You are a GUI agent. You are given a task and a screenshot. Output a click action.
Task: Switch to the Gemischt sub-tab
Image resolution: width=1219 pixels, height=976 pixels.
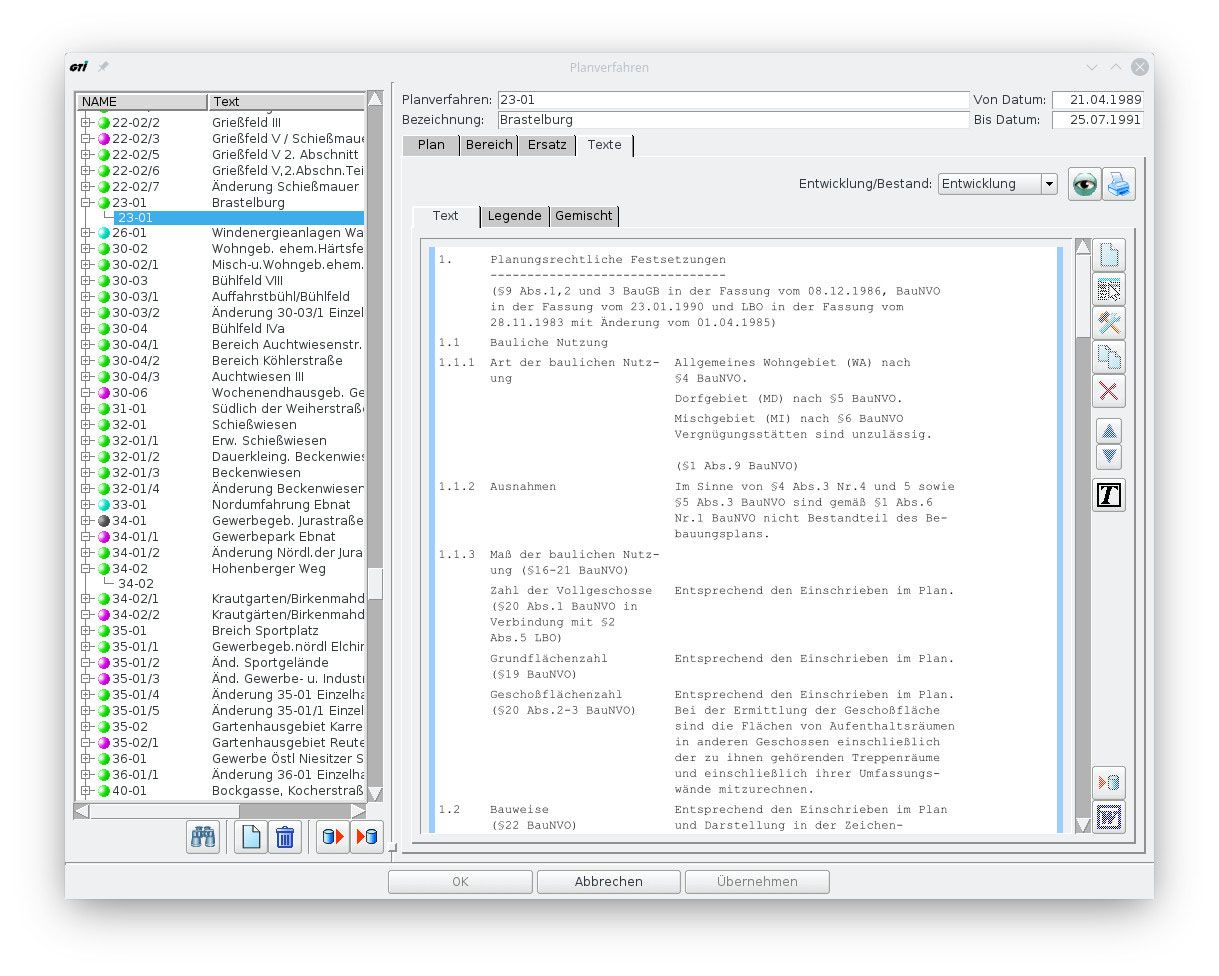click(584, 216)
